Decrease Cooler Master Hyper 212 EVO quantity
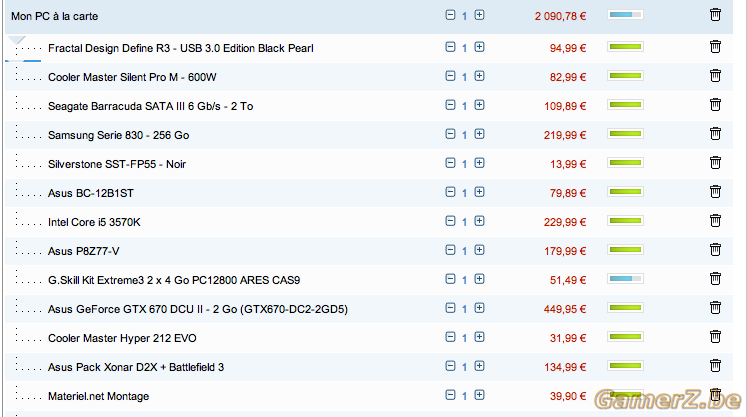747x417 pixels. coord(450,337)
